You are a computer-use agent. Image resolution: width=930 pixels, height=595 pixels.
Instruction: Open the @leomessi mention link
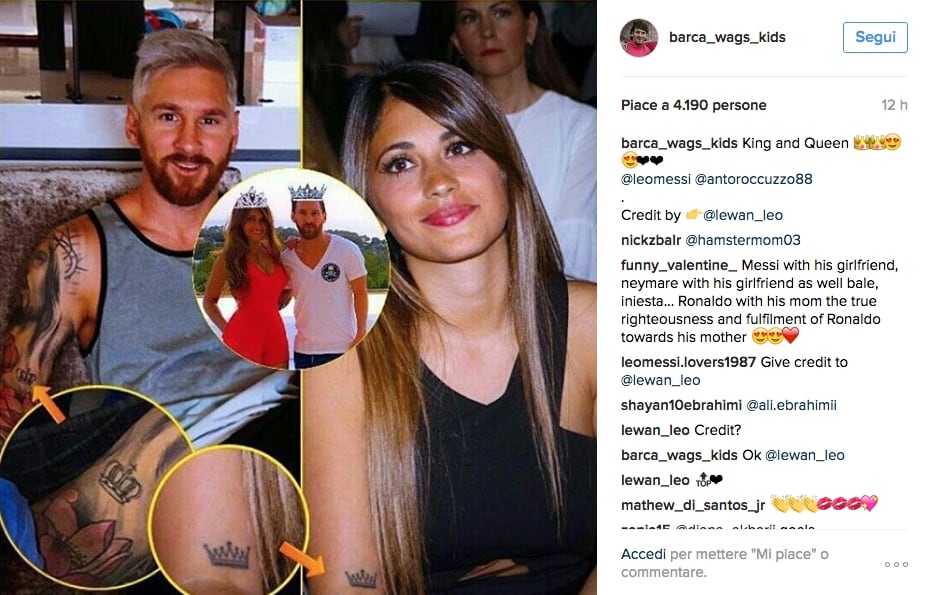(x=655, y=179)
